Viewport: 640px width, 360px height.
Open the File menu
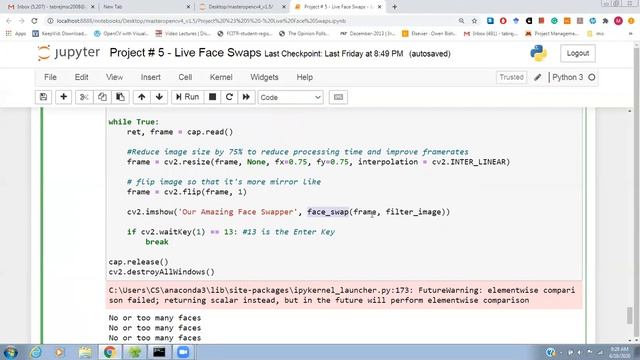click(50, 77)
